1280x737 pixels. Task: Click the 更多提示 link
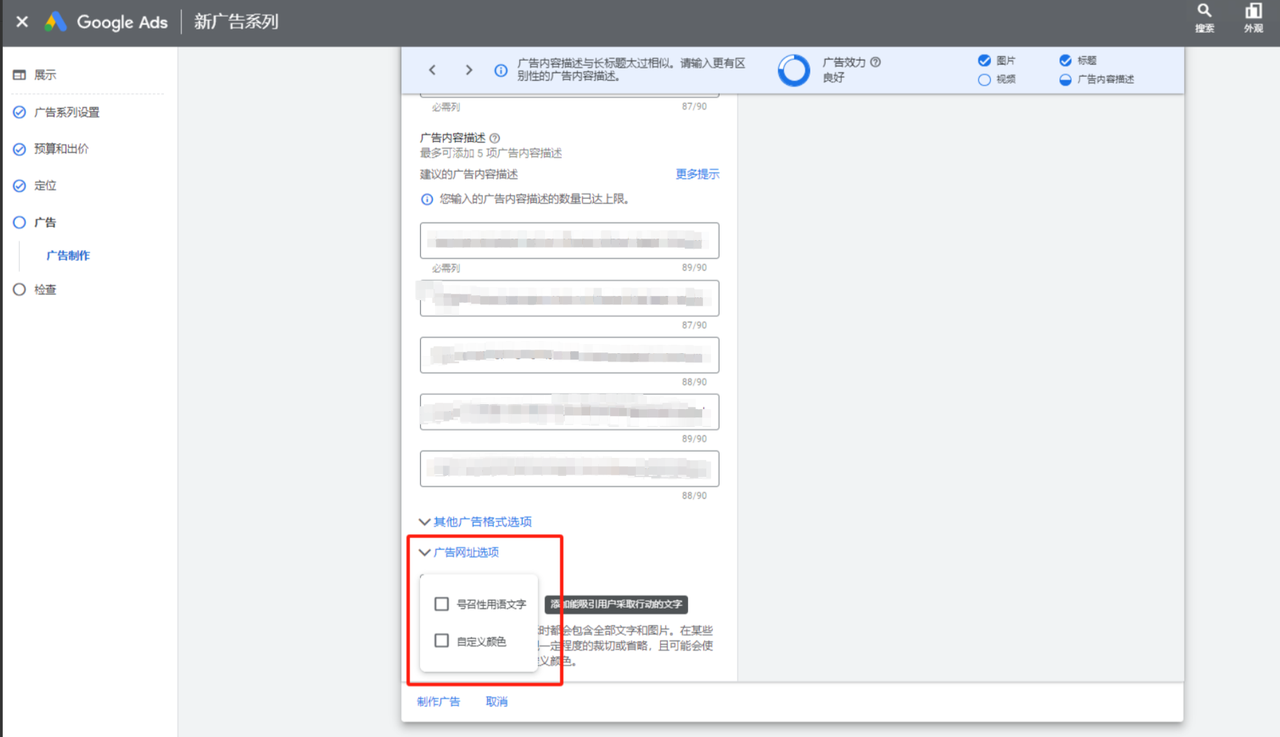[x=697, y=174]
